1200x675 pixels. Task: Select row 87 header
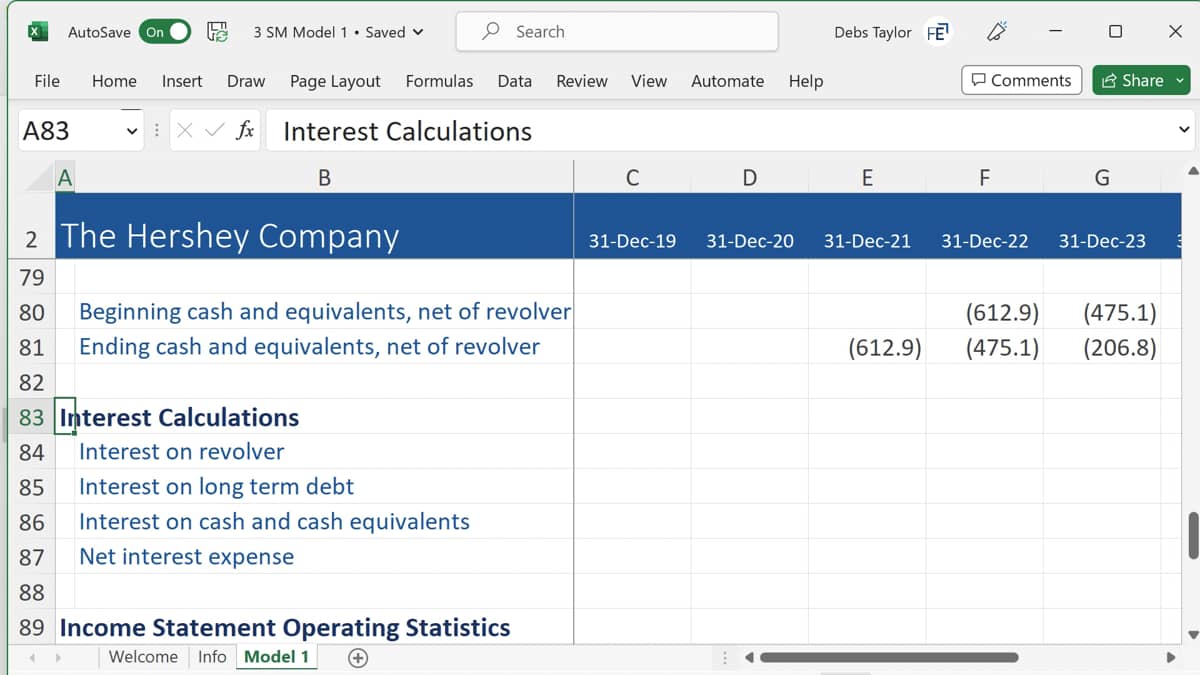pos(32,557)
